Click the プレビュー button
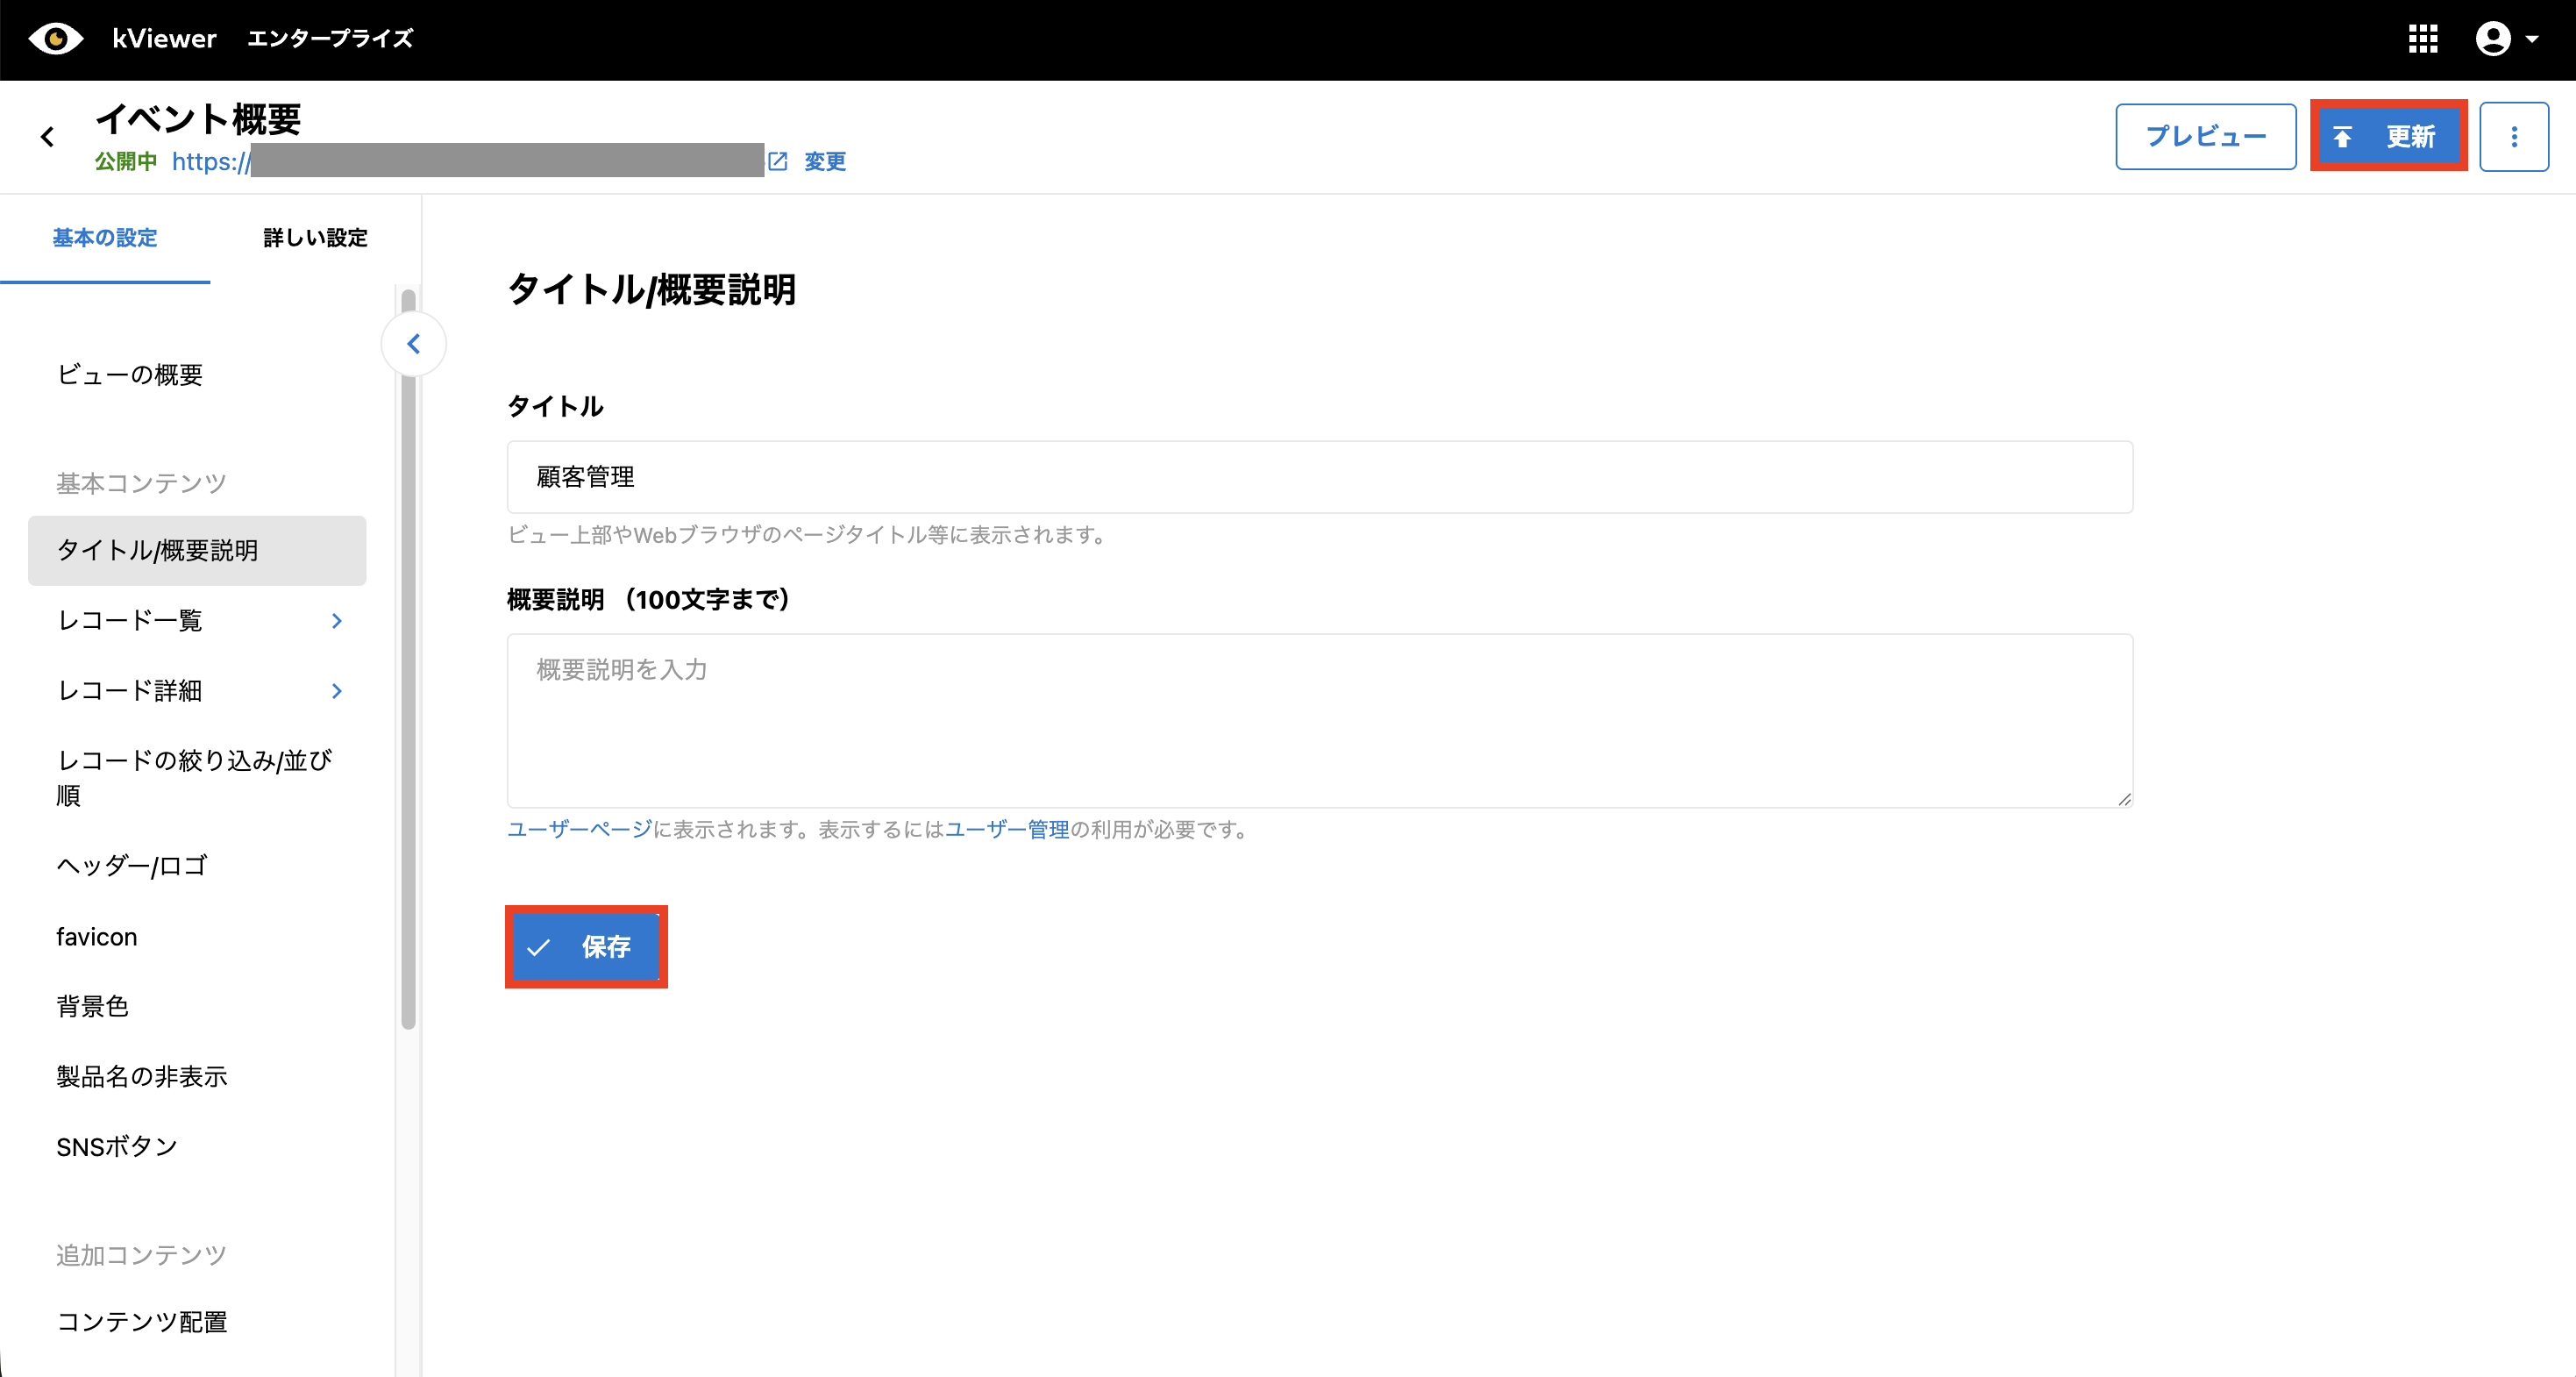 (x=2205, y=137)
